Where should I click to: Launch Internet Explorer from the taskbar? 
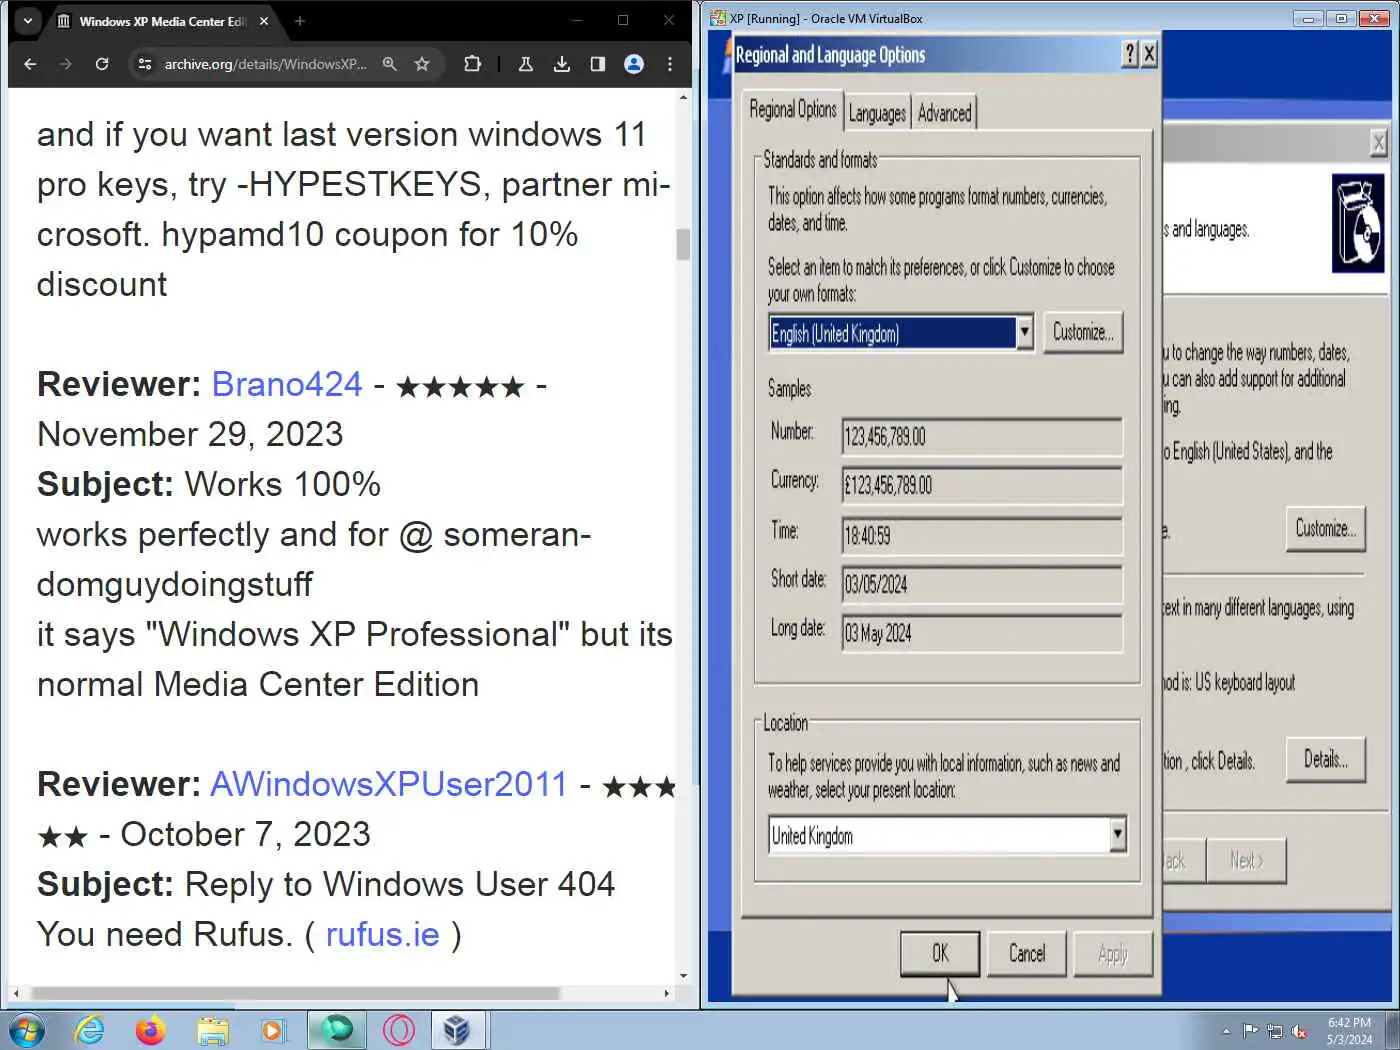[90, 1030]
